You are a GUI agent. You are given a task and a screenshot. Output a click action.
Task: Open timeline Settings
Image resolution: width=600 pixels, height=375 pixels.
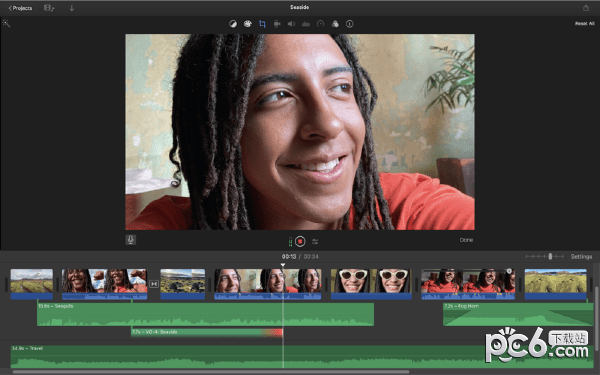tap(581, 256)
